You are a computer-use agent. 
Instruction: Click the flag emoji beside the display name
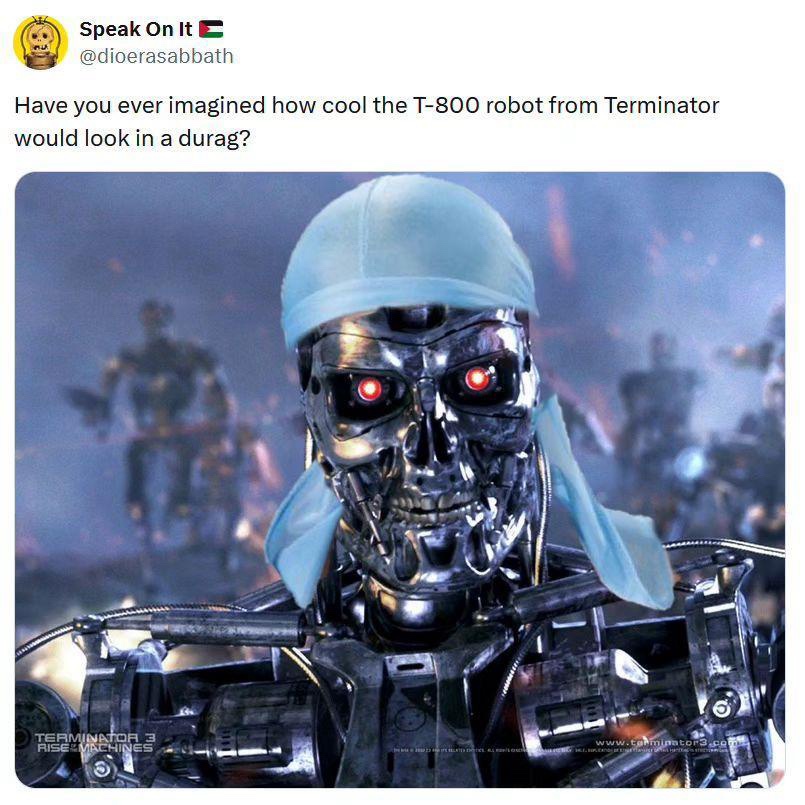pyautogui.click(x=211, y=29)
